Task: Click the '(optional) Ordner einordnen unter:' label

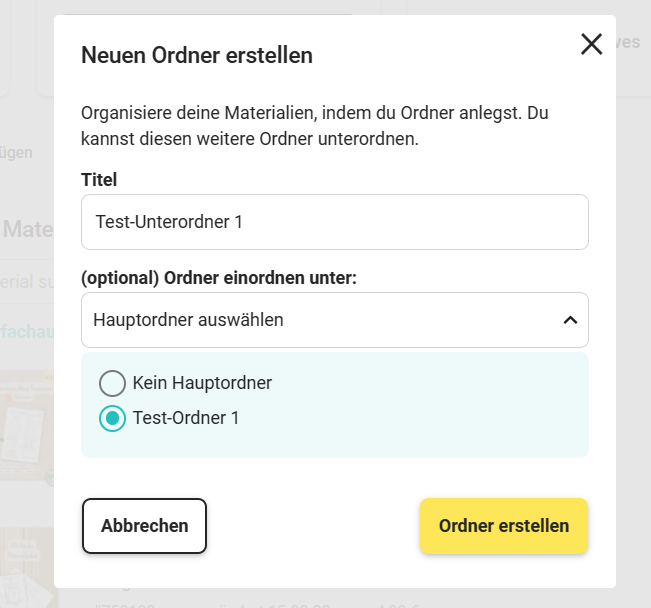Action: tap(219, 278)
